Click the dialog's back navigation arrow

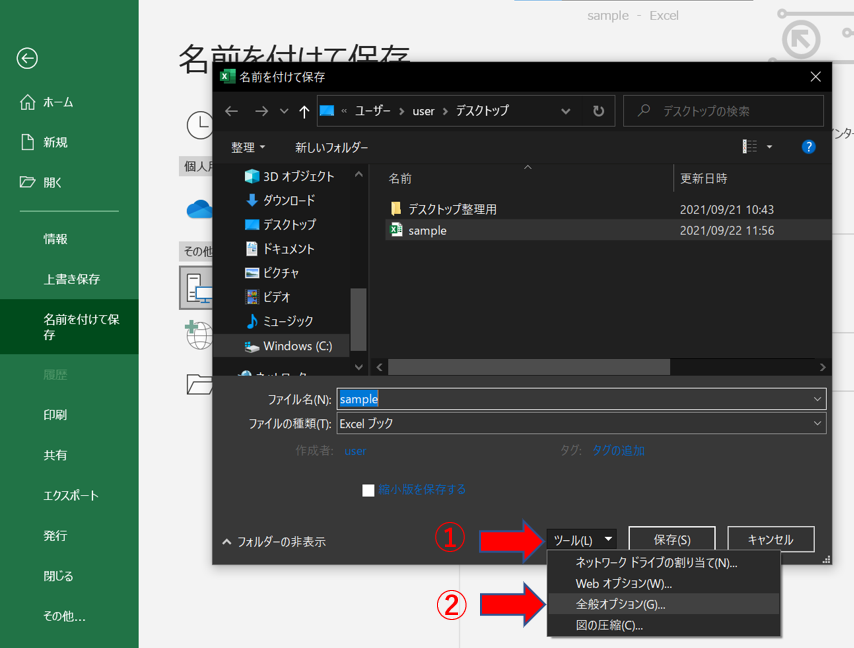tap(232, 111)
